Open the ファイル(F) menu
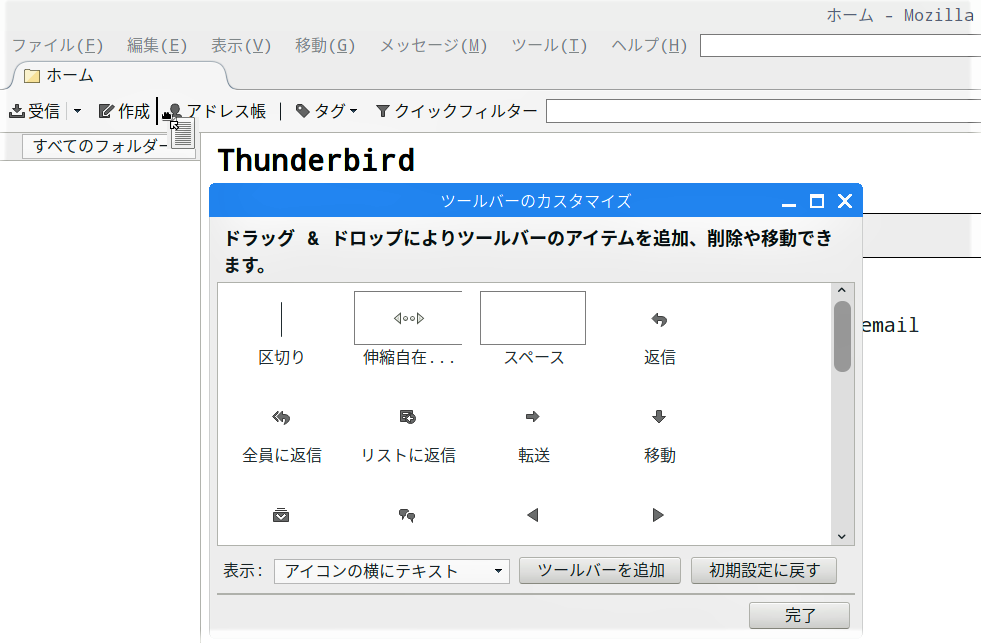This screenshot has height=643, width=981. point(58,46)
